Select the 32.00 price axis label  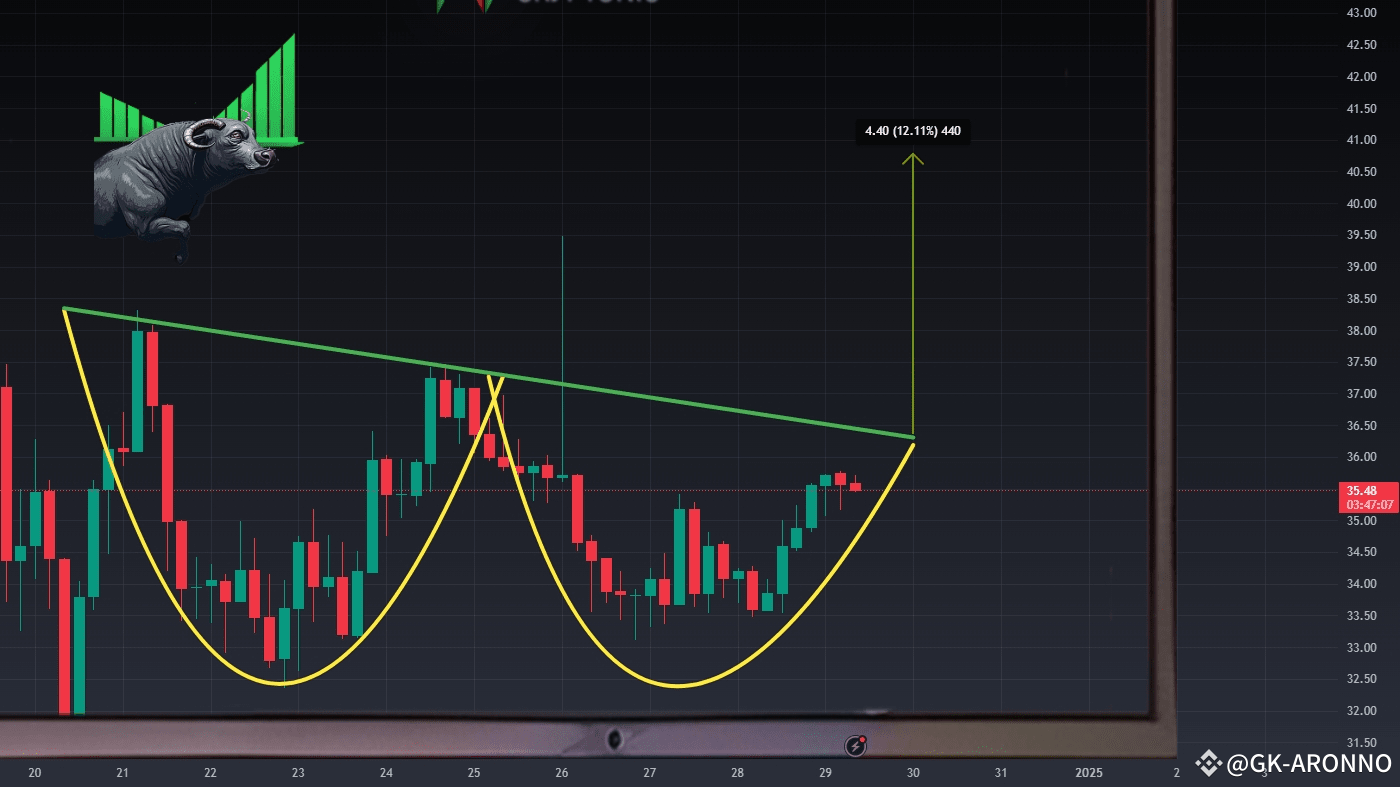pyautogui.click(x=1360, y=711)
